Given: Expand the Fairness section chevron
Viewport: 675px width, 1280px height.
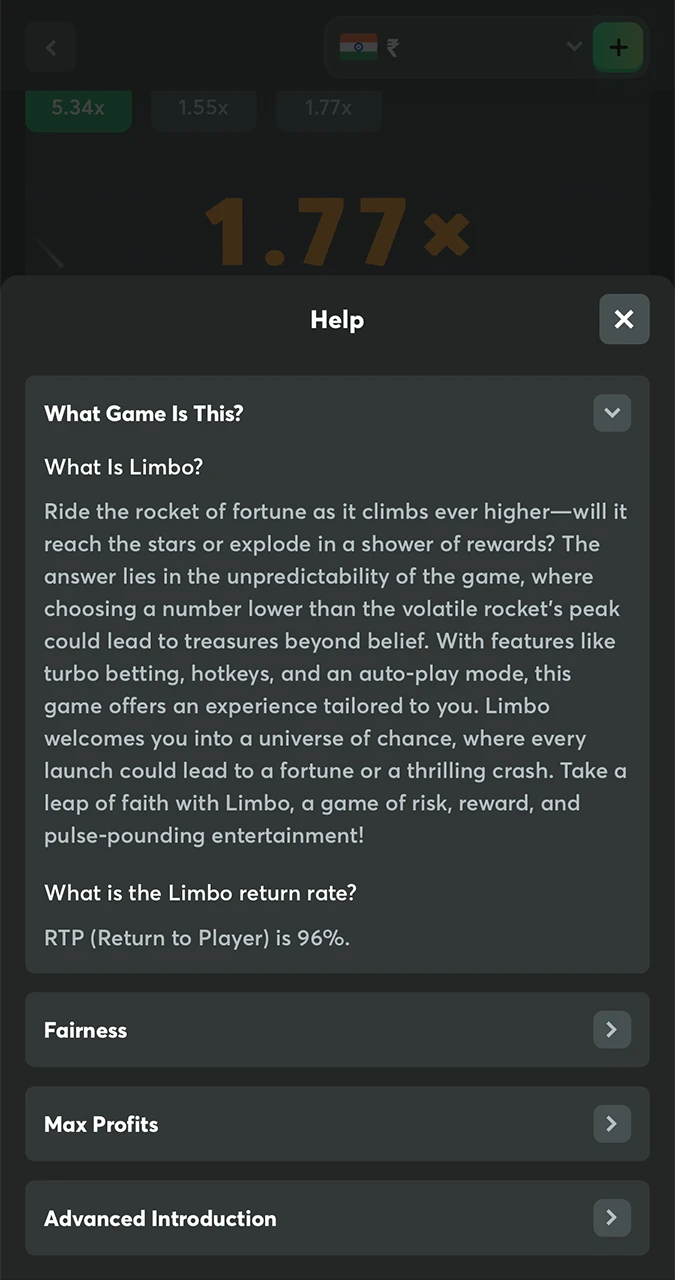Looking at the screenshot, I should pos(611,1030).
